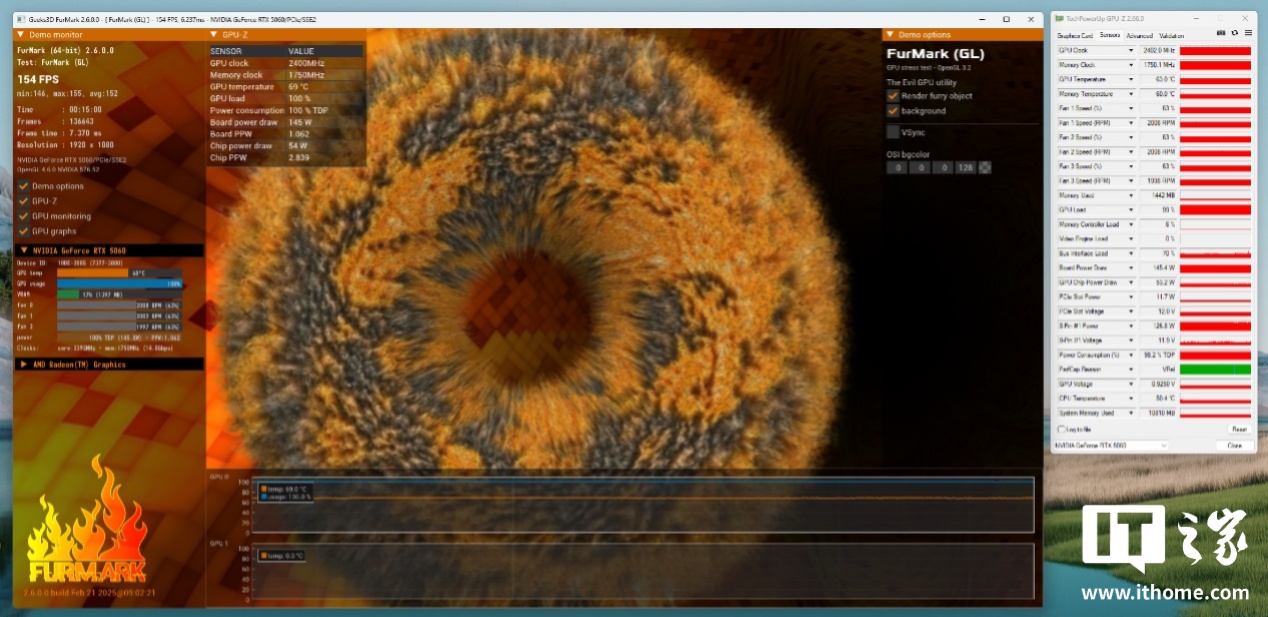Click the System Memory Used value
Image resolution: width=1268 pixels, height=617 pixels.
pyautogui.click(x=1158, y=413)
